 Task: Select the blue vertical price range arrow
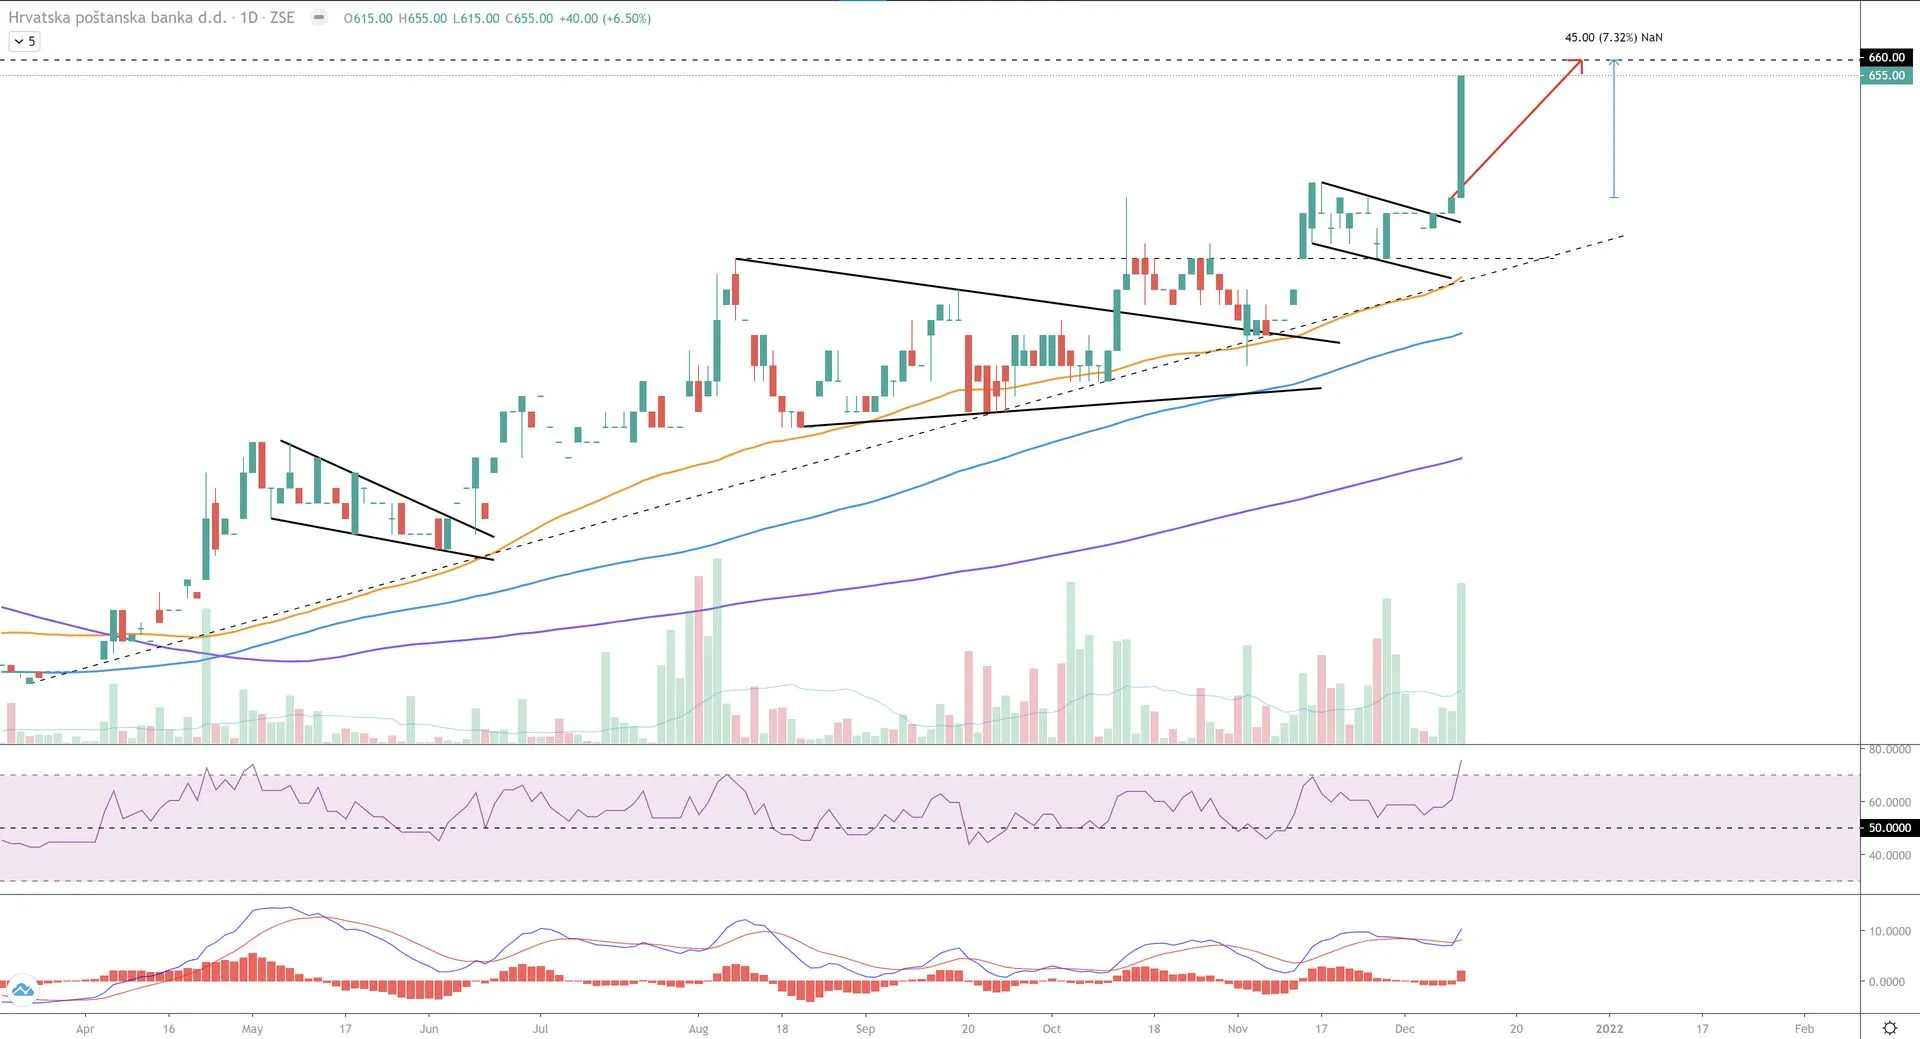[x=1613, y=130]
